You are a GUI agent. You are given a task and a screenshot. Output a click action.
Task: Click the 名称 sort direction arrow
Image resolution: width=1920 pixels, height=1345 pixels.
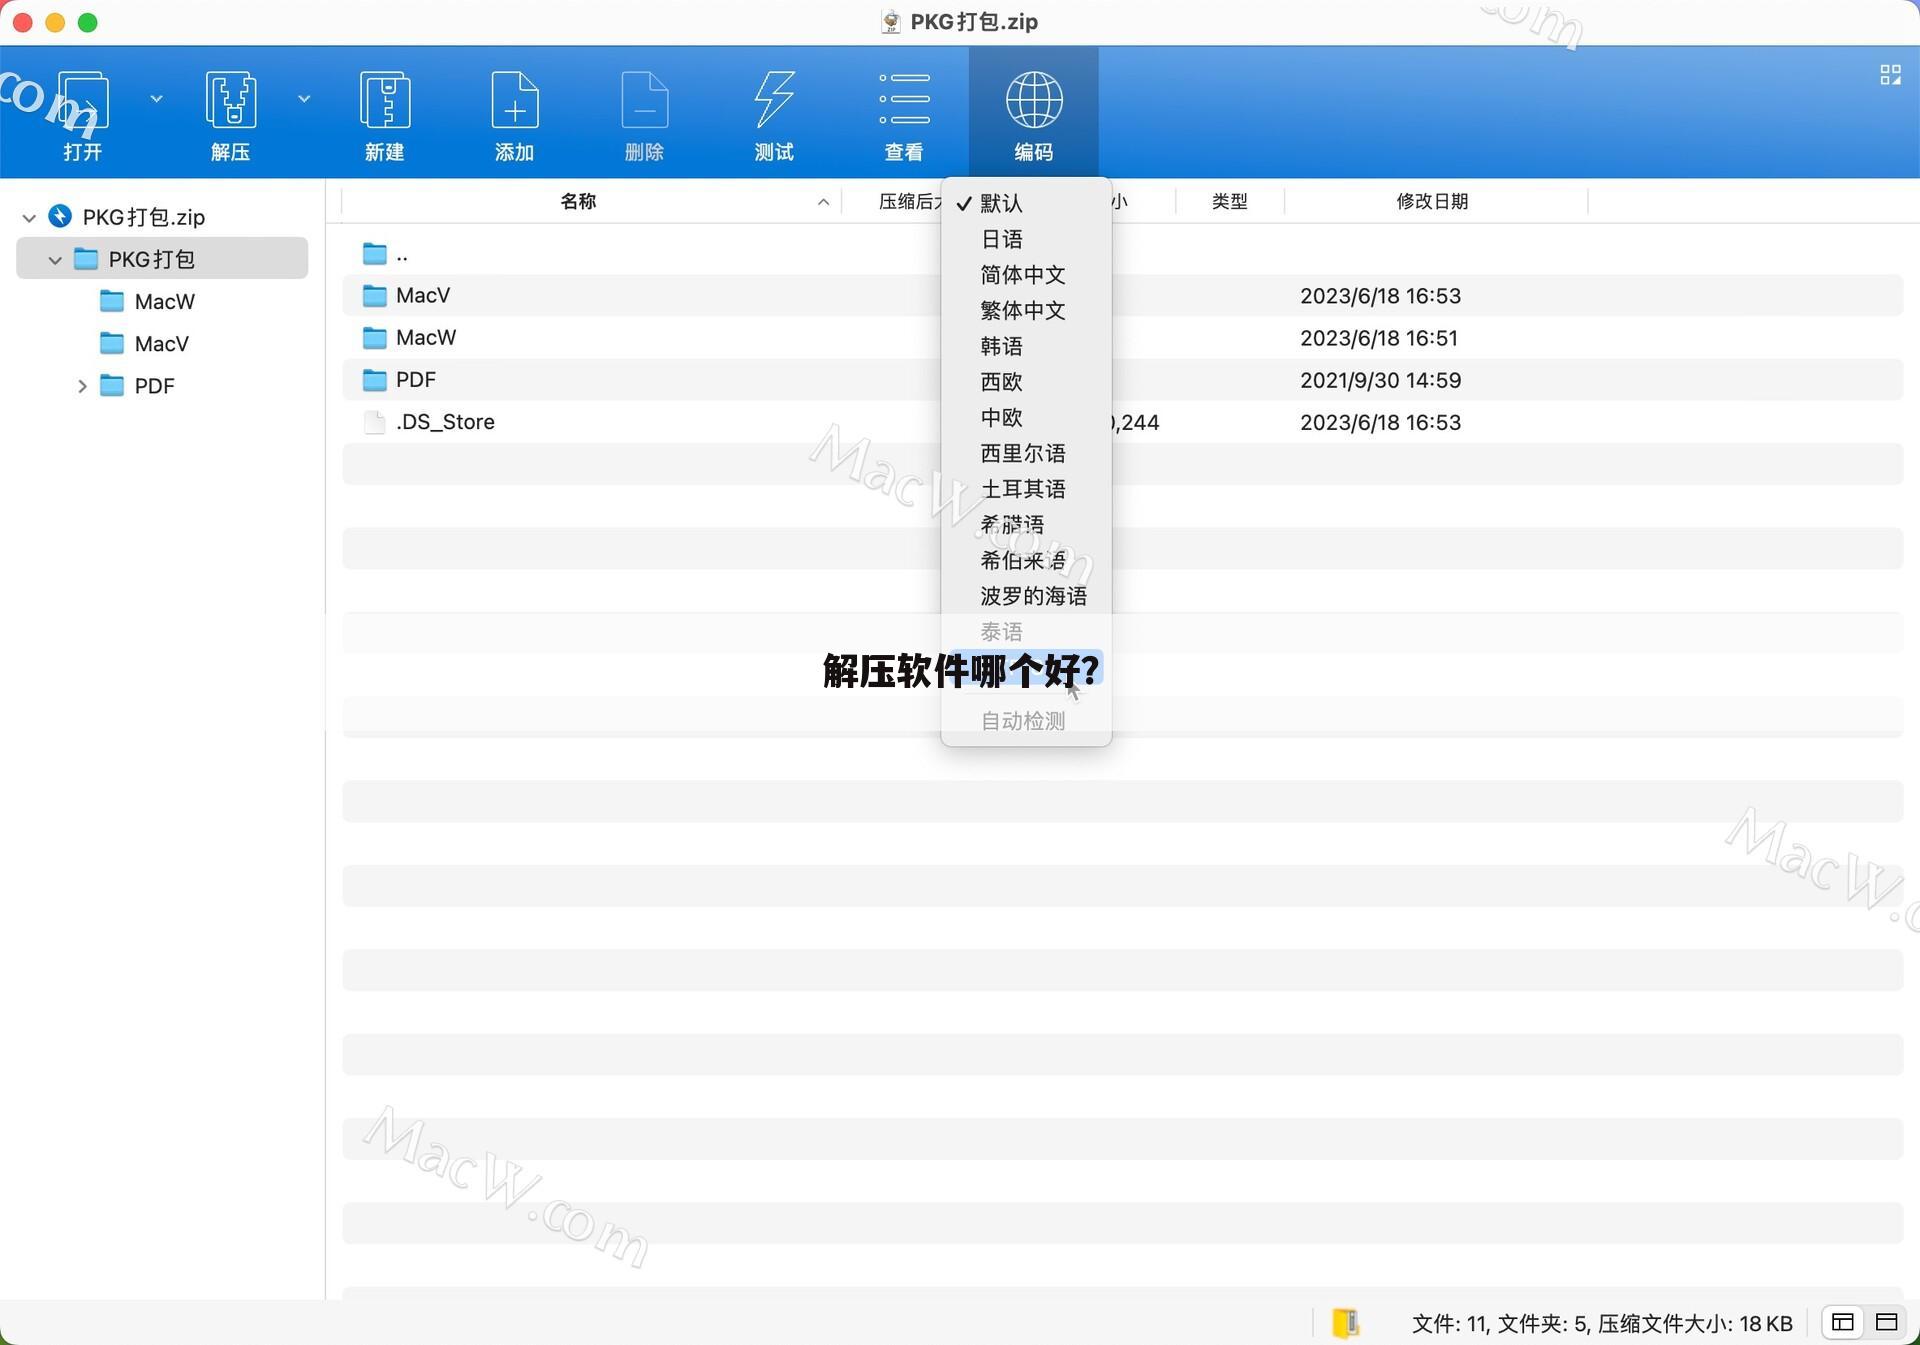[x=823, y=202]
